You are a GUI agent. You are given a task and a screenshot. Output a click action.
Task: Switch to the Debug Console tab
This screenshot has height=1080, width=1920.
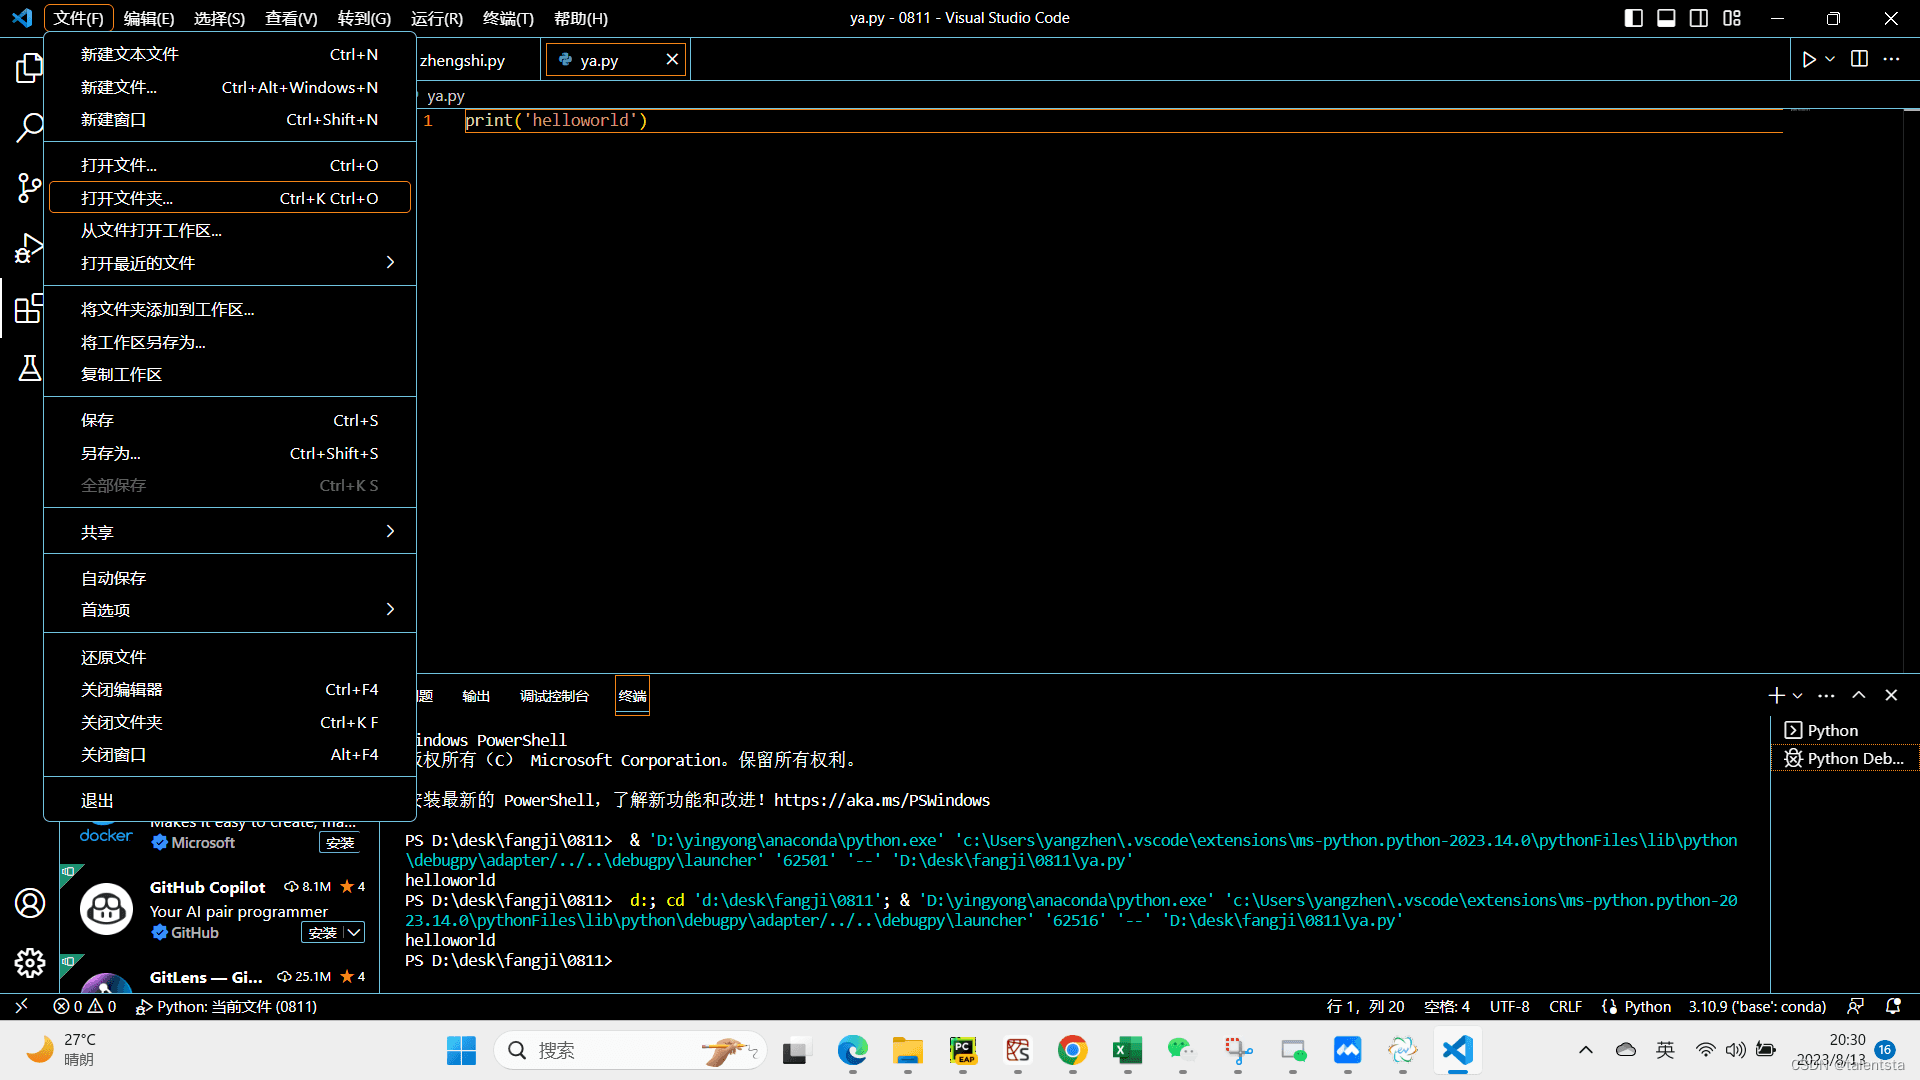pyautogui.click(x=554, y=696)
